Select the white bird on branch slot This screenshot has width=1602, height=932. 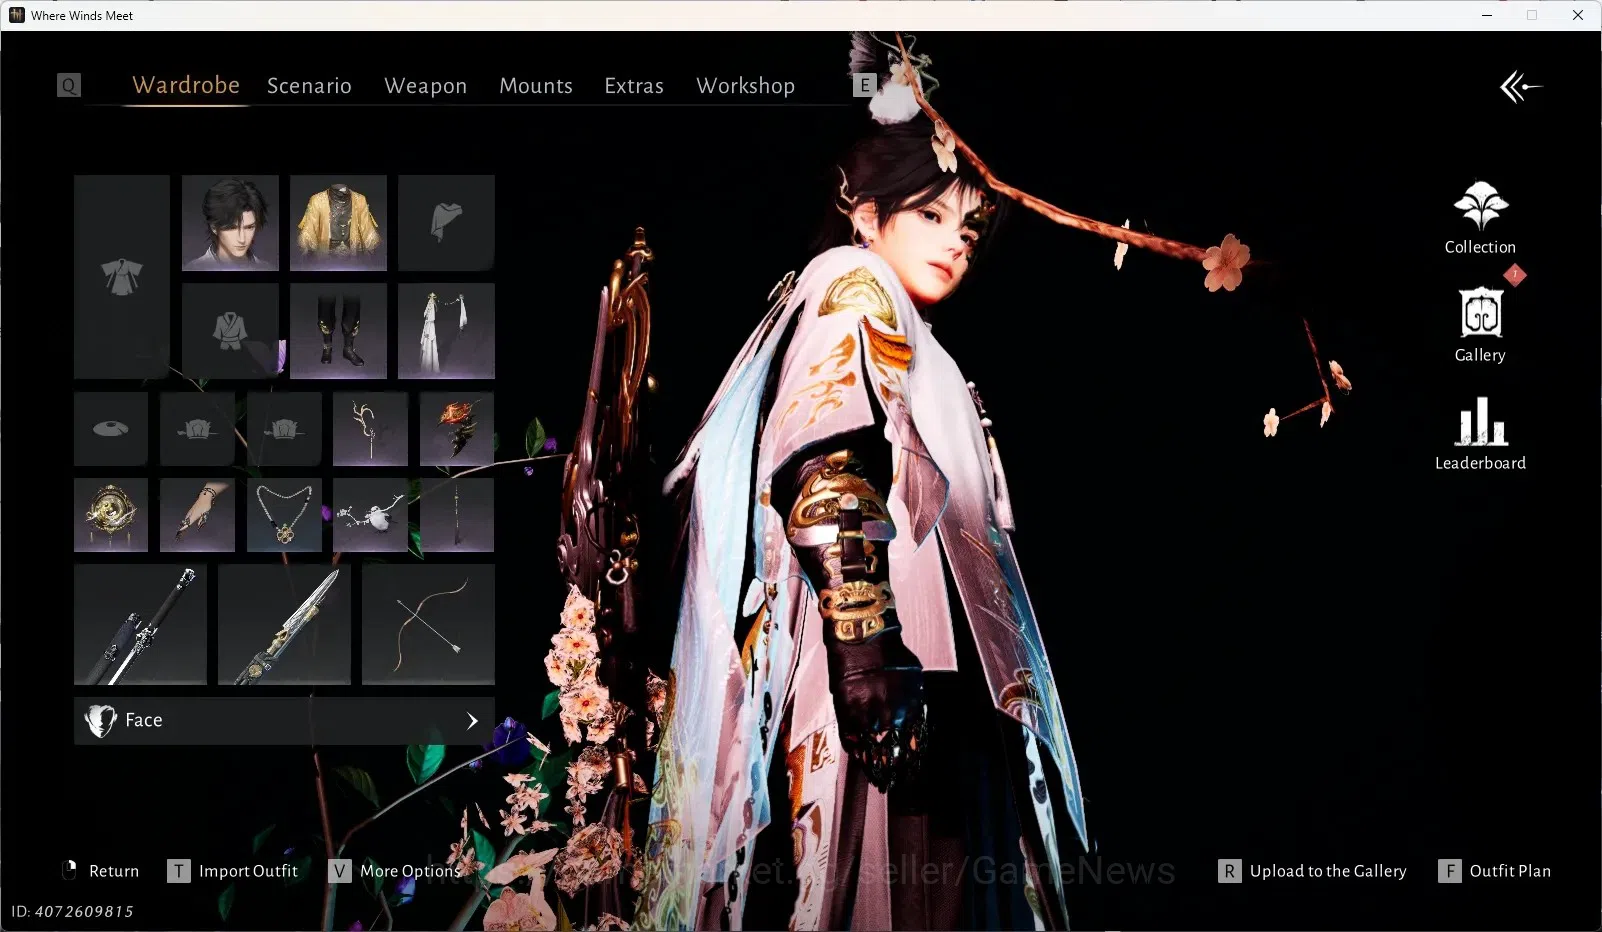pos(370,515)
